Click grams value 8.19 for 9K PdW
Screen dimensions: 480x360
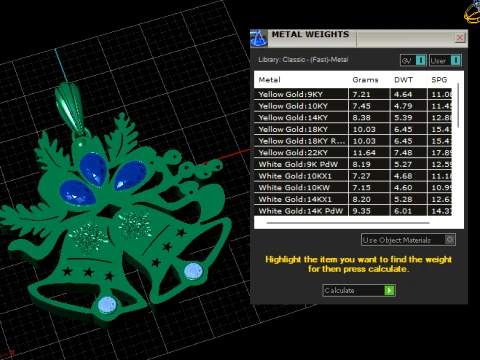click(361, 164)
